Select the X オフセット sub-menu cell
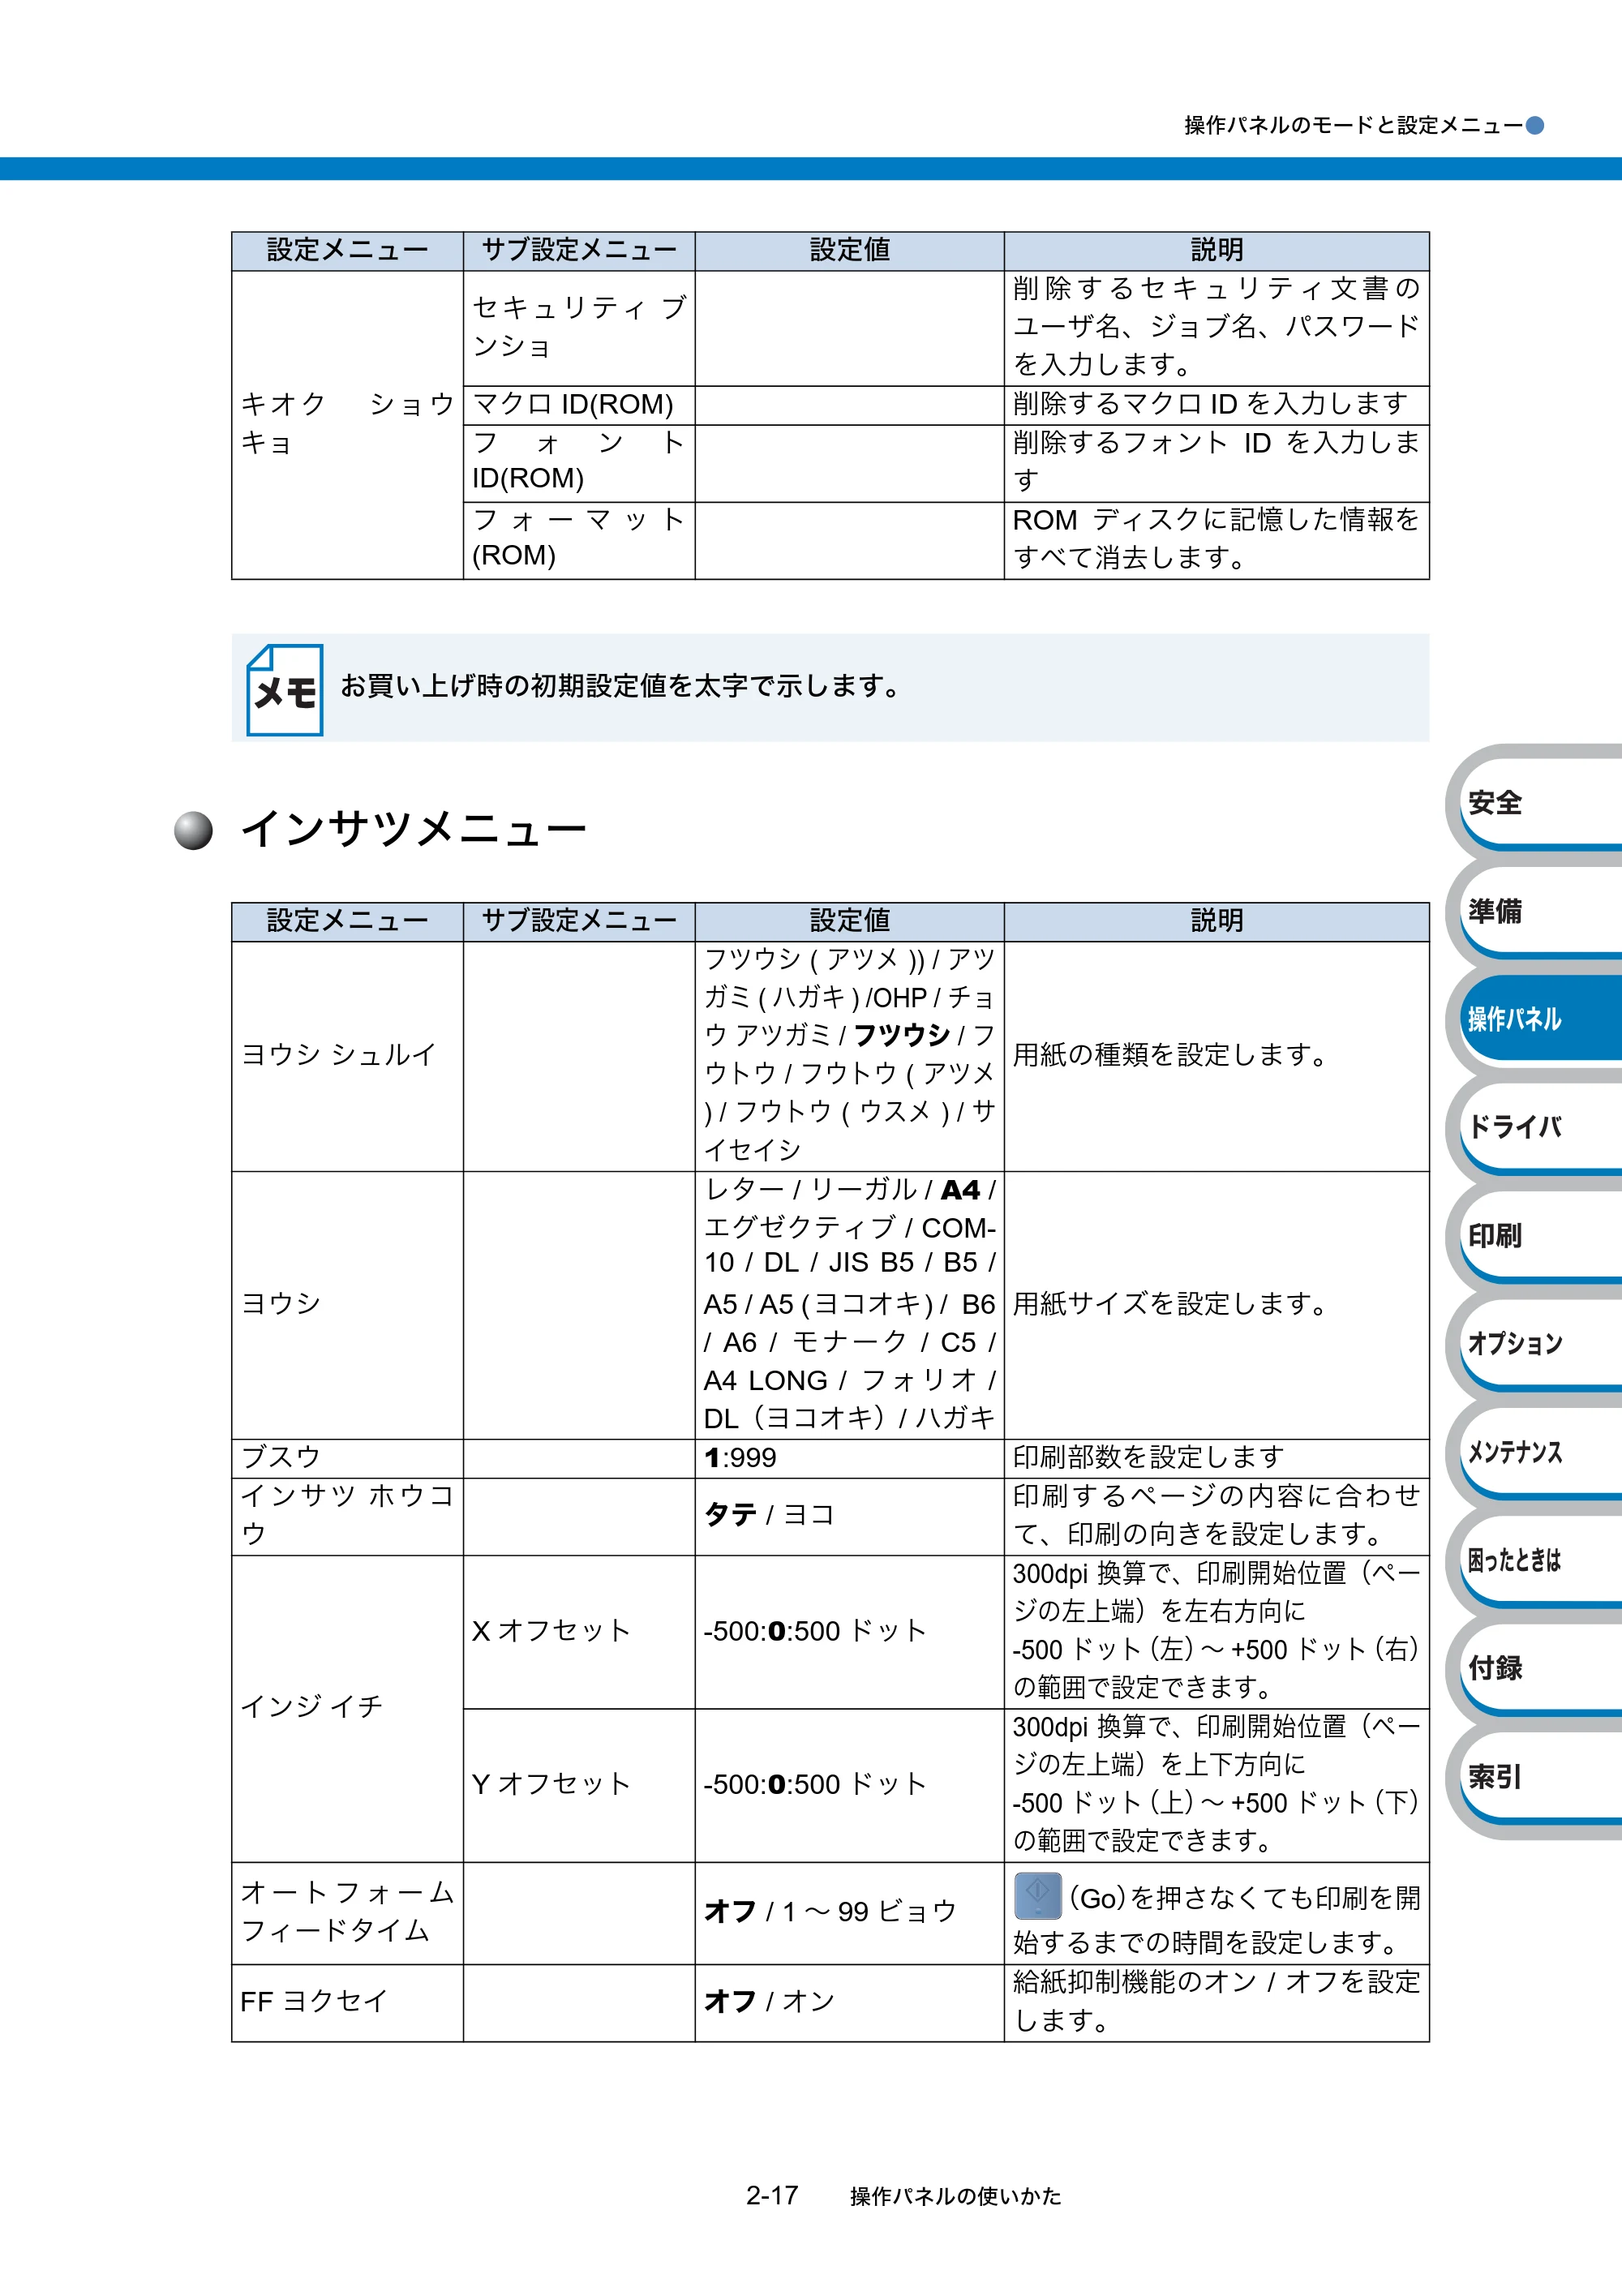This screenshot has height=2296, width=1622. click(579, 1632)
